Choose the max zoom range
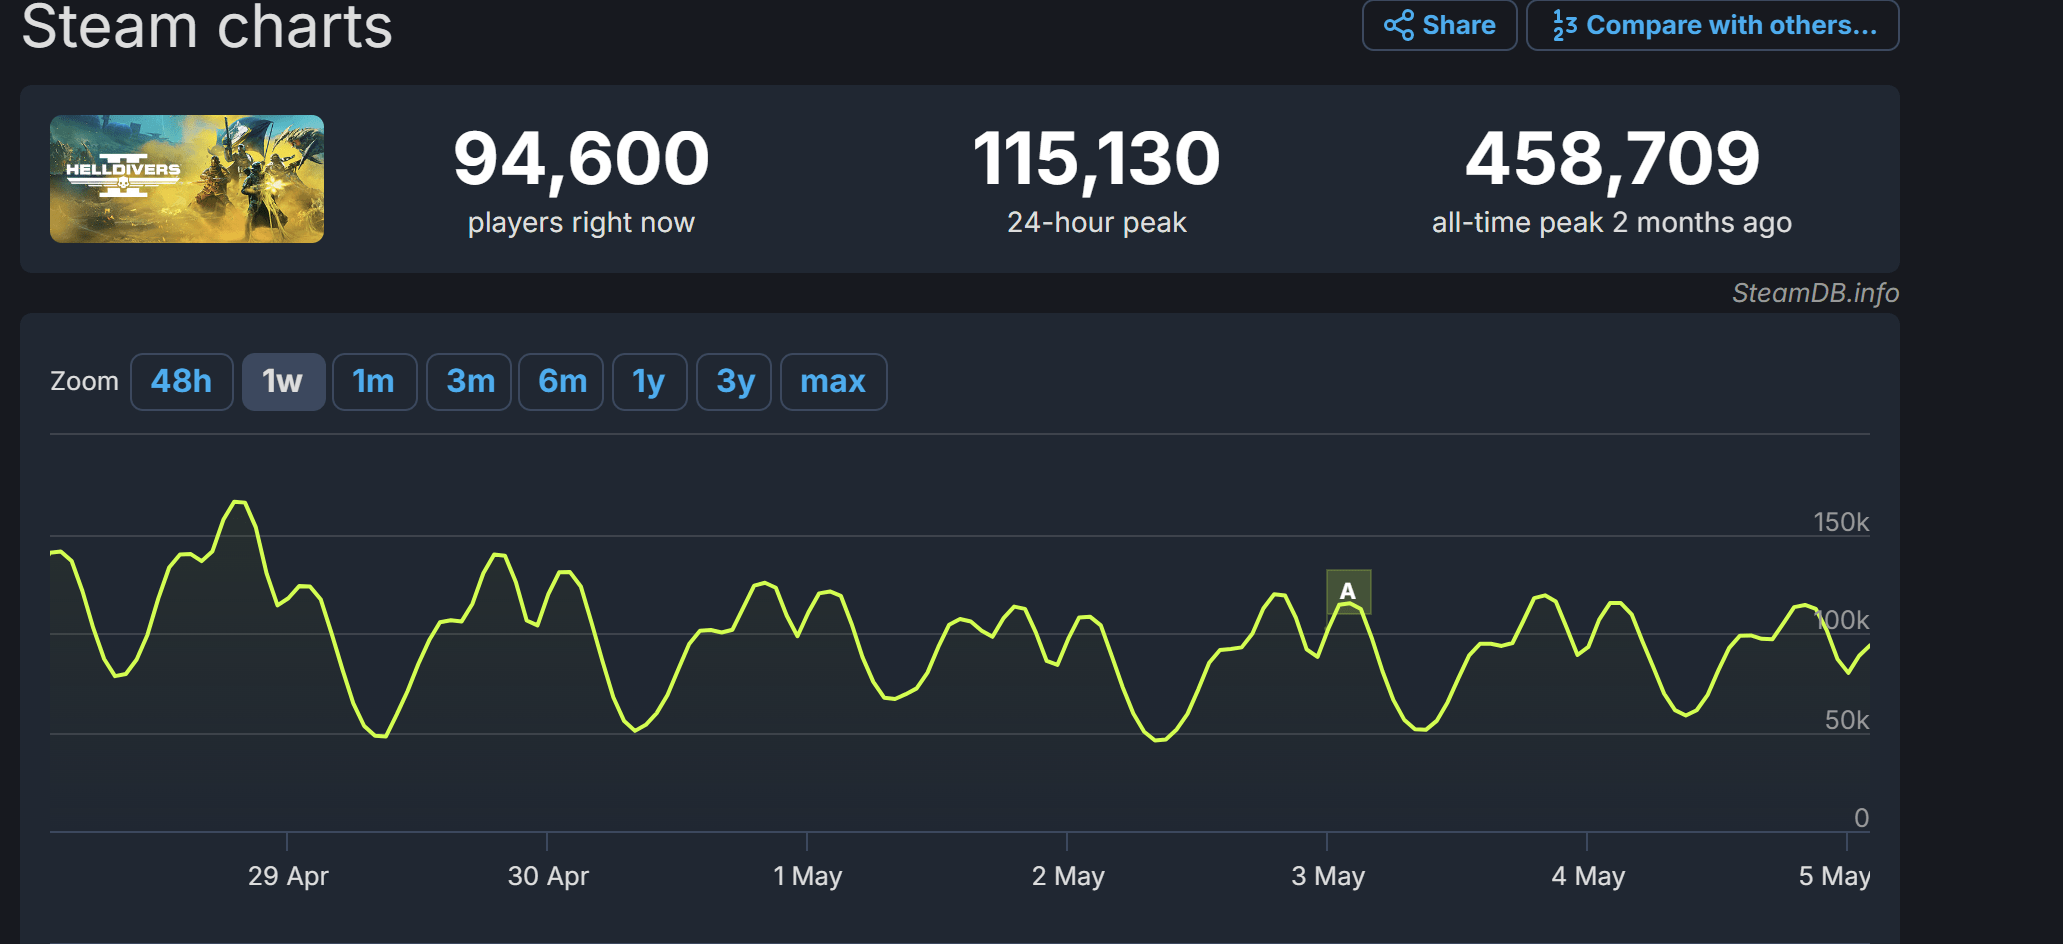Screen dimensions: 2063x944 pyautogui.click(x=833, y=382)
